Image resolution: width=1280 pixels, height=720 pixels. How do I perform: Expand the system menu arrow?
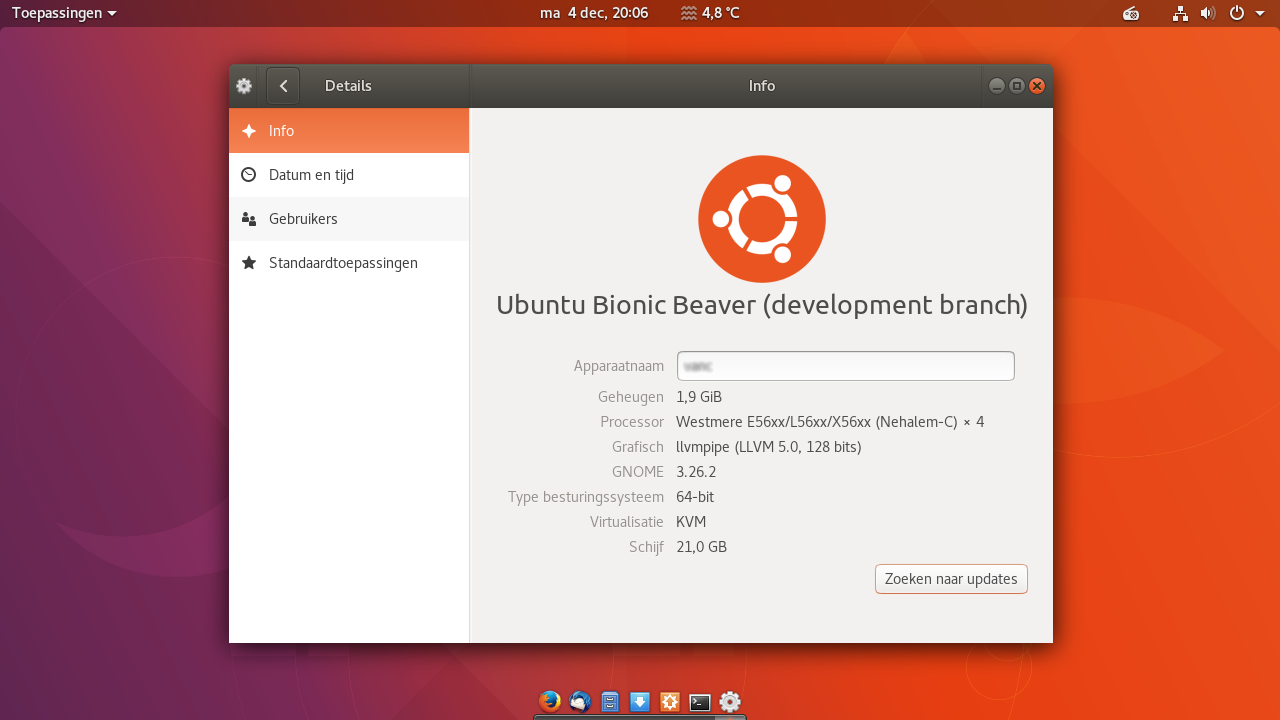click(1260, 13)
